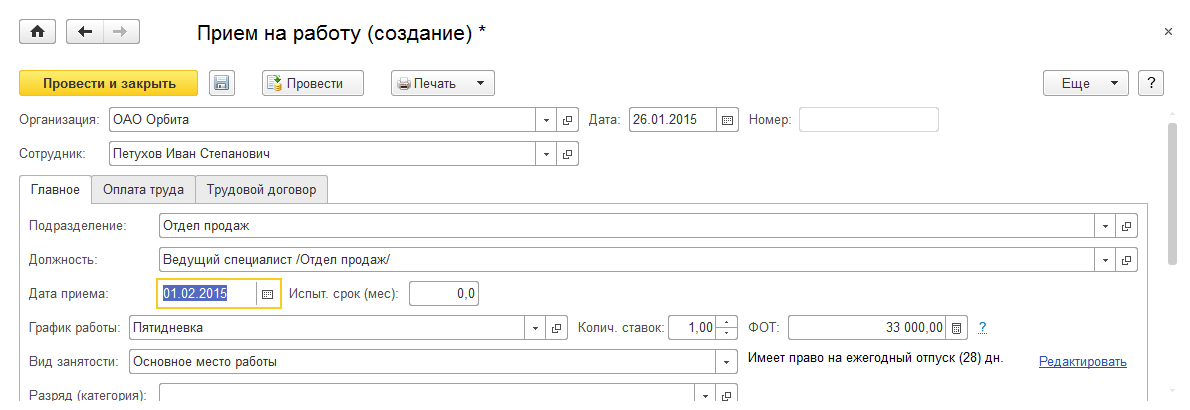Open the Трудовой договор tab
Viewport: 1190px width, 410px height.
[x=261, y=190]
